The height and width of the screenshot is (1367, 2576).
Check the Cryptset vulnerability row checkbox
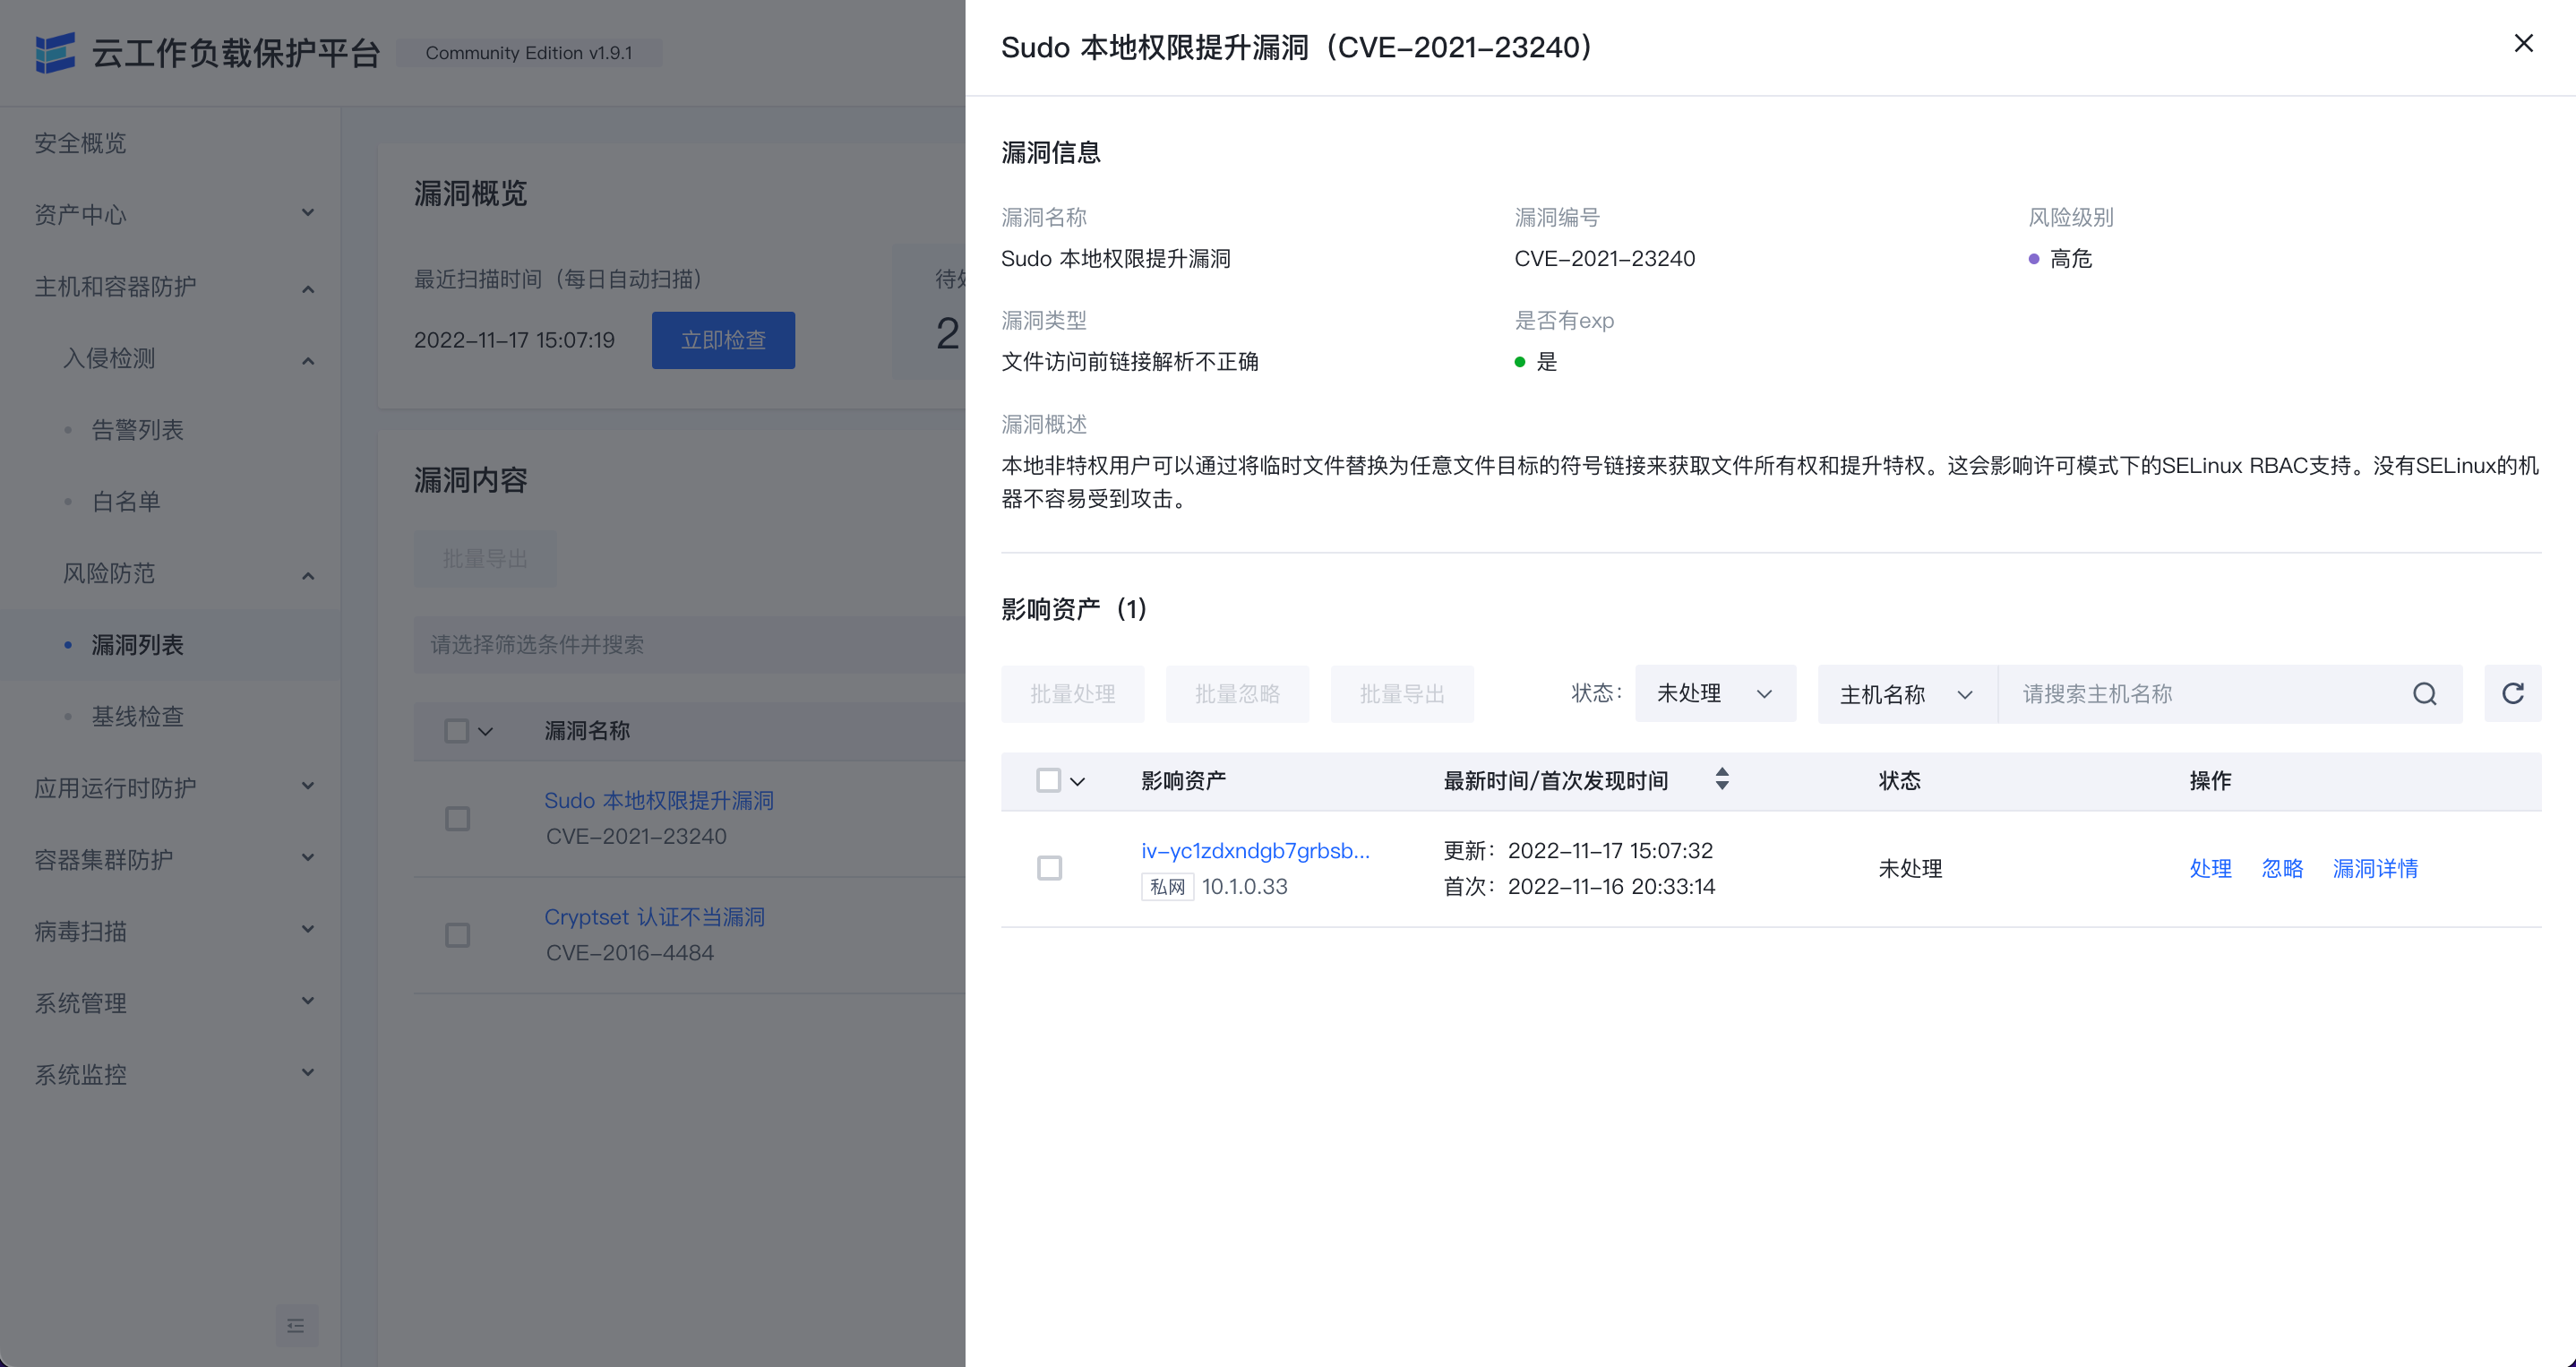point(457,935)
